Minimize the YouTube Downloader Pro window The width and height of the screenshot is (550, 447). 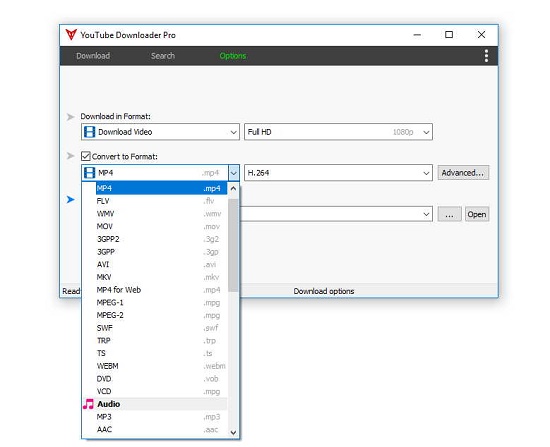417,34
